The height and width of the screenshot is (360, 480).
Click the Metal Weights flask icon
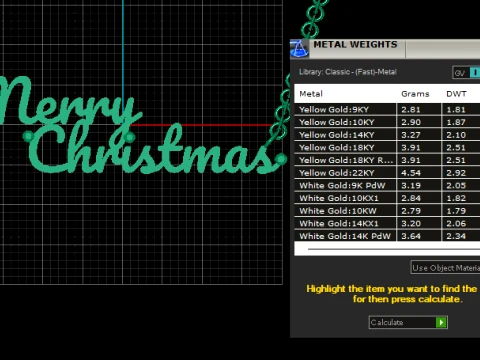point(299,49)
